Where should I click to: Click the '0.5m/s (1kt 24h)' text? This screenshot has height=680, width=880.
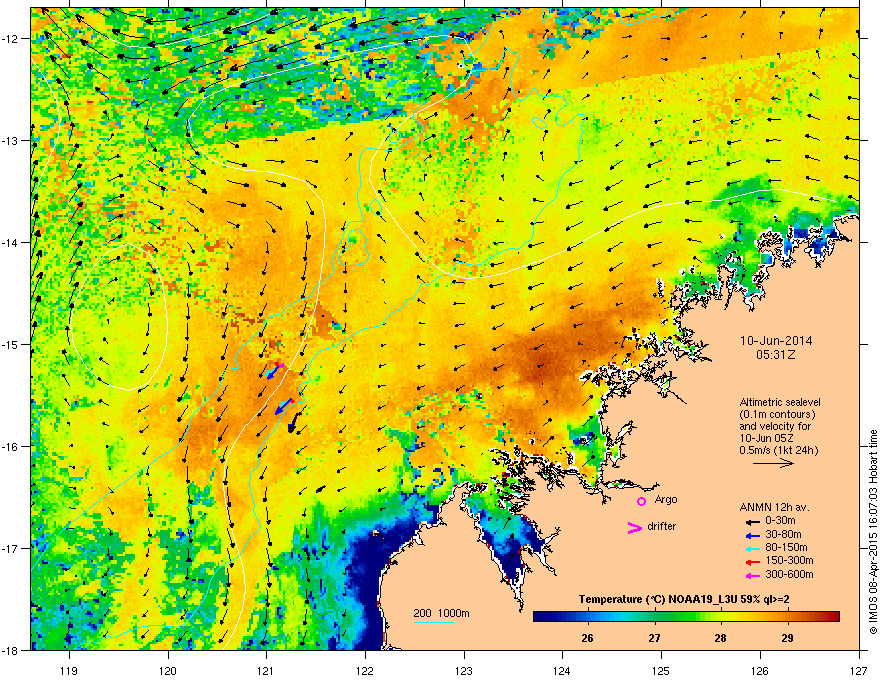tap(778, 450)
